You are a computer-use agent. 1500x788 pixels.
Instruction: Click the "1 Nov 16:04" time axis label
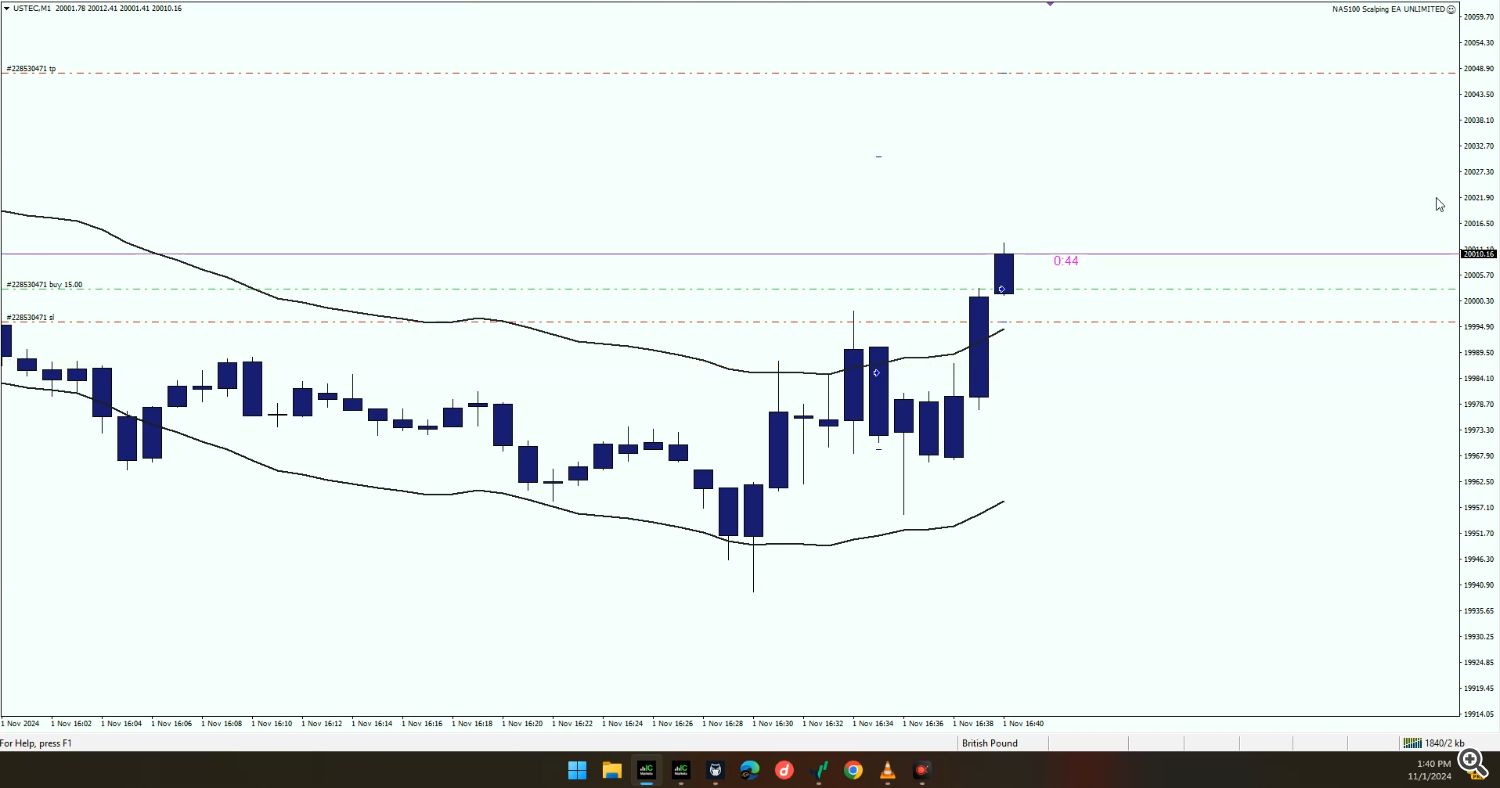click(121, 723)
